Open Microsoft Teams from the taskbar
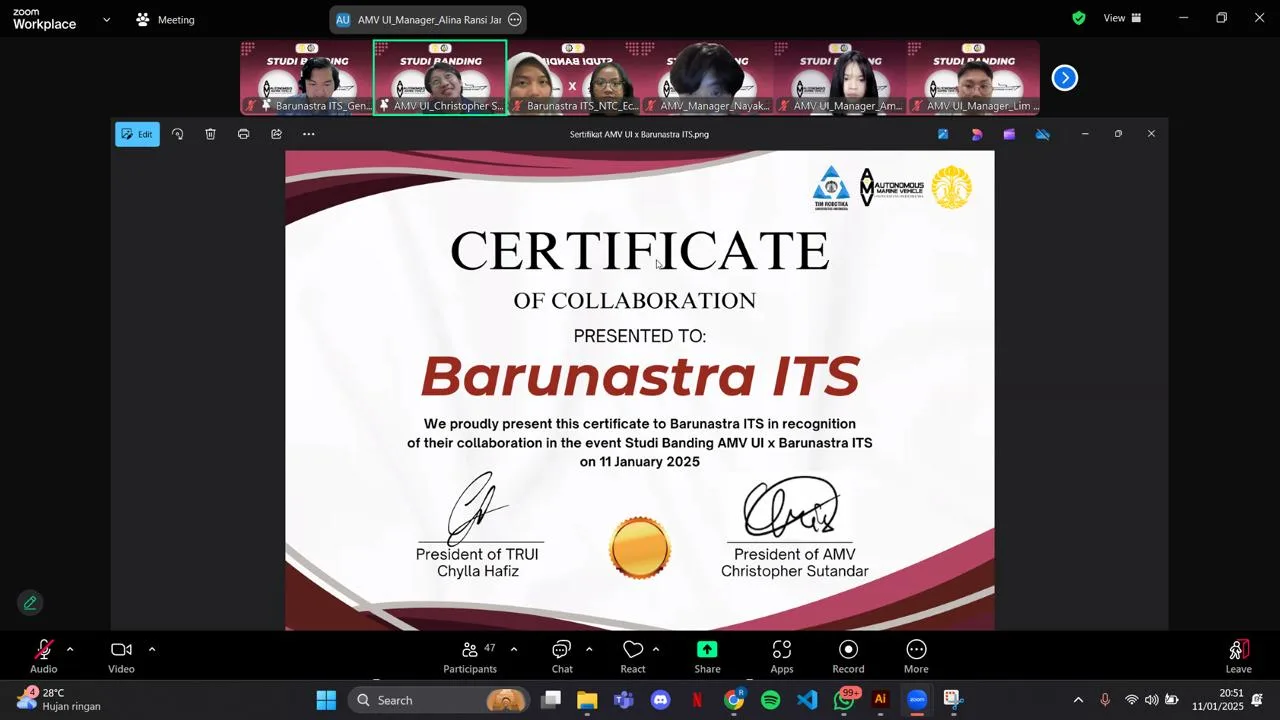The image size is (1280, 720). [x=624, y=700]
